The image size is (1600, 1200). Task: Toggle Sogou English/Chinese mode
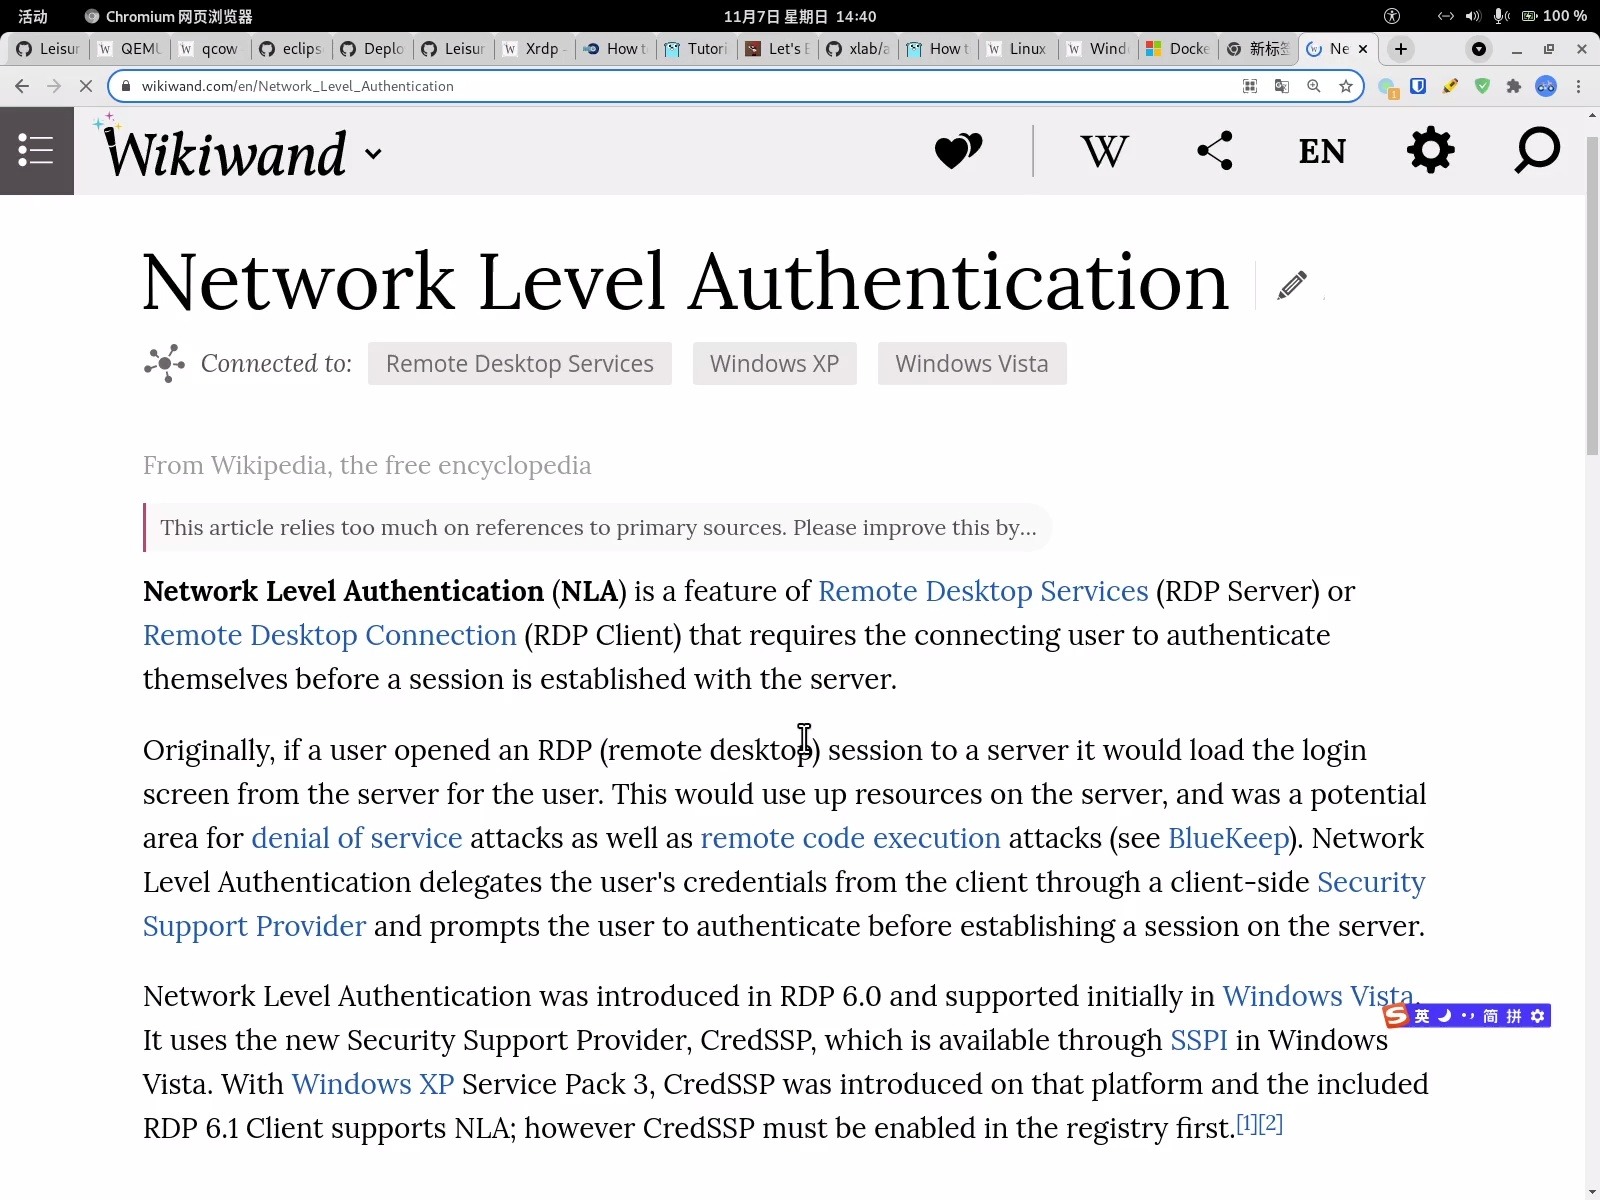click(1422, 1016)
